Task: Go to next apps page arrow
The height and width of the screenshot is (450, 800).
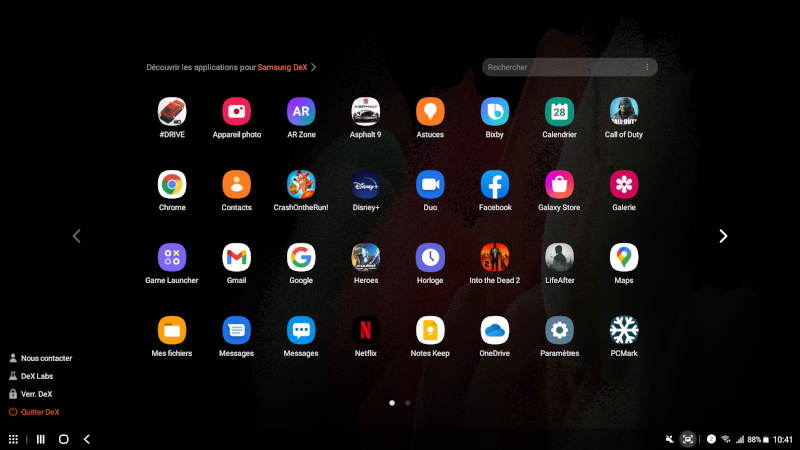Action: (x=723, y=236)
